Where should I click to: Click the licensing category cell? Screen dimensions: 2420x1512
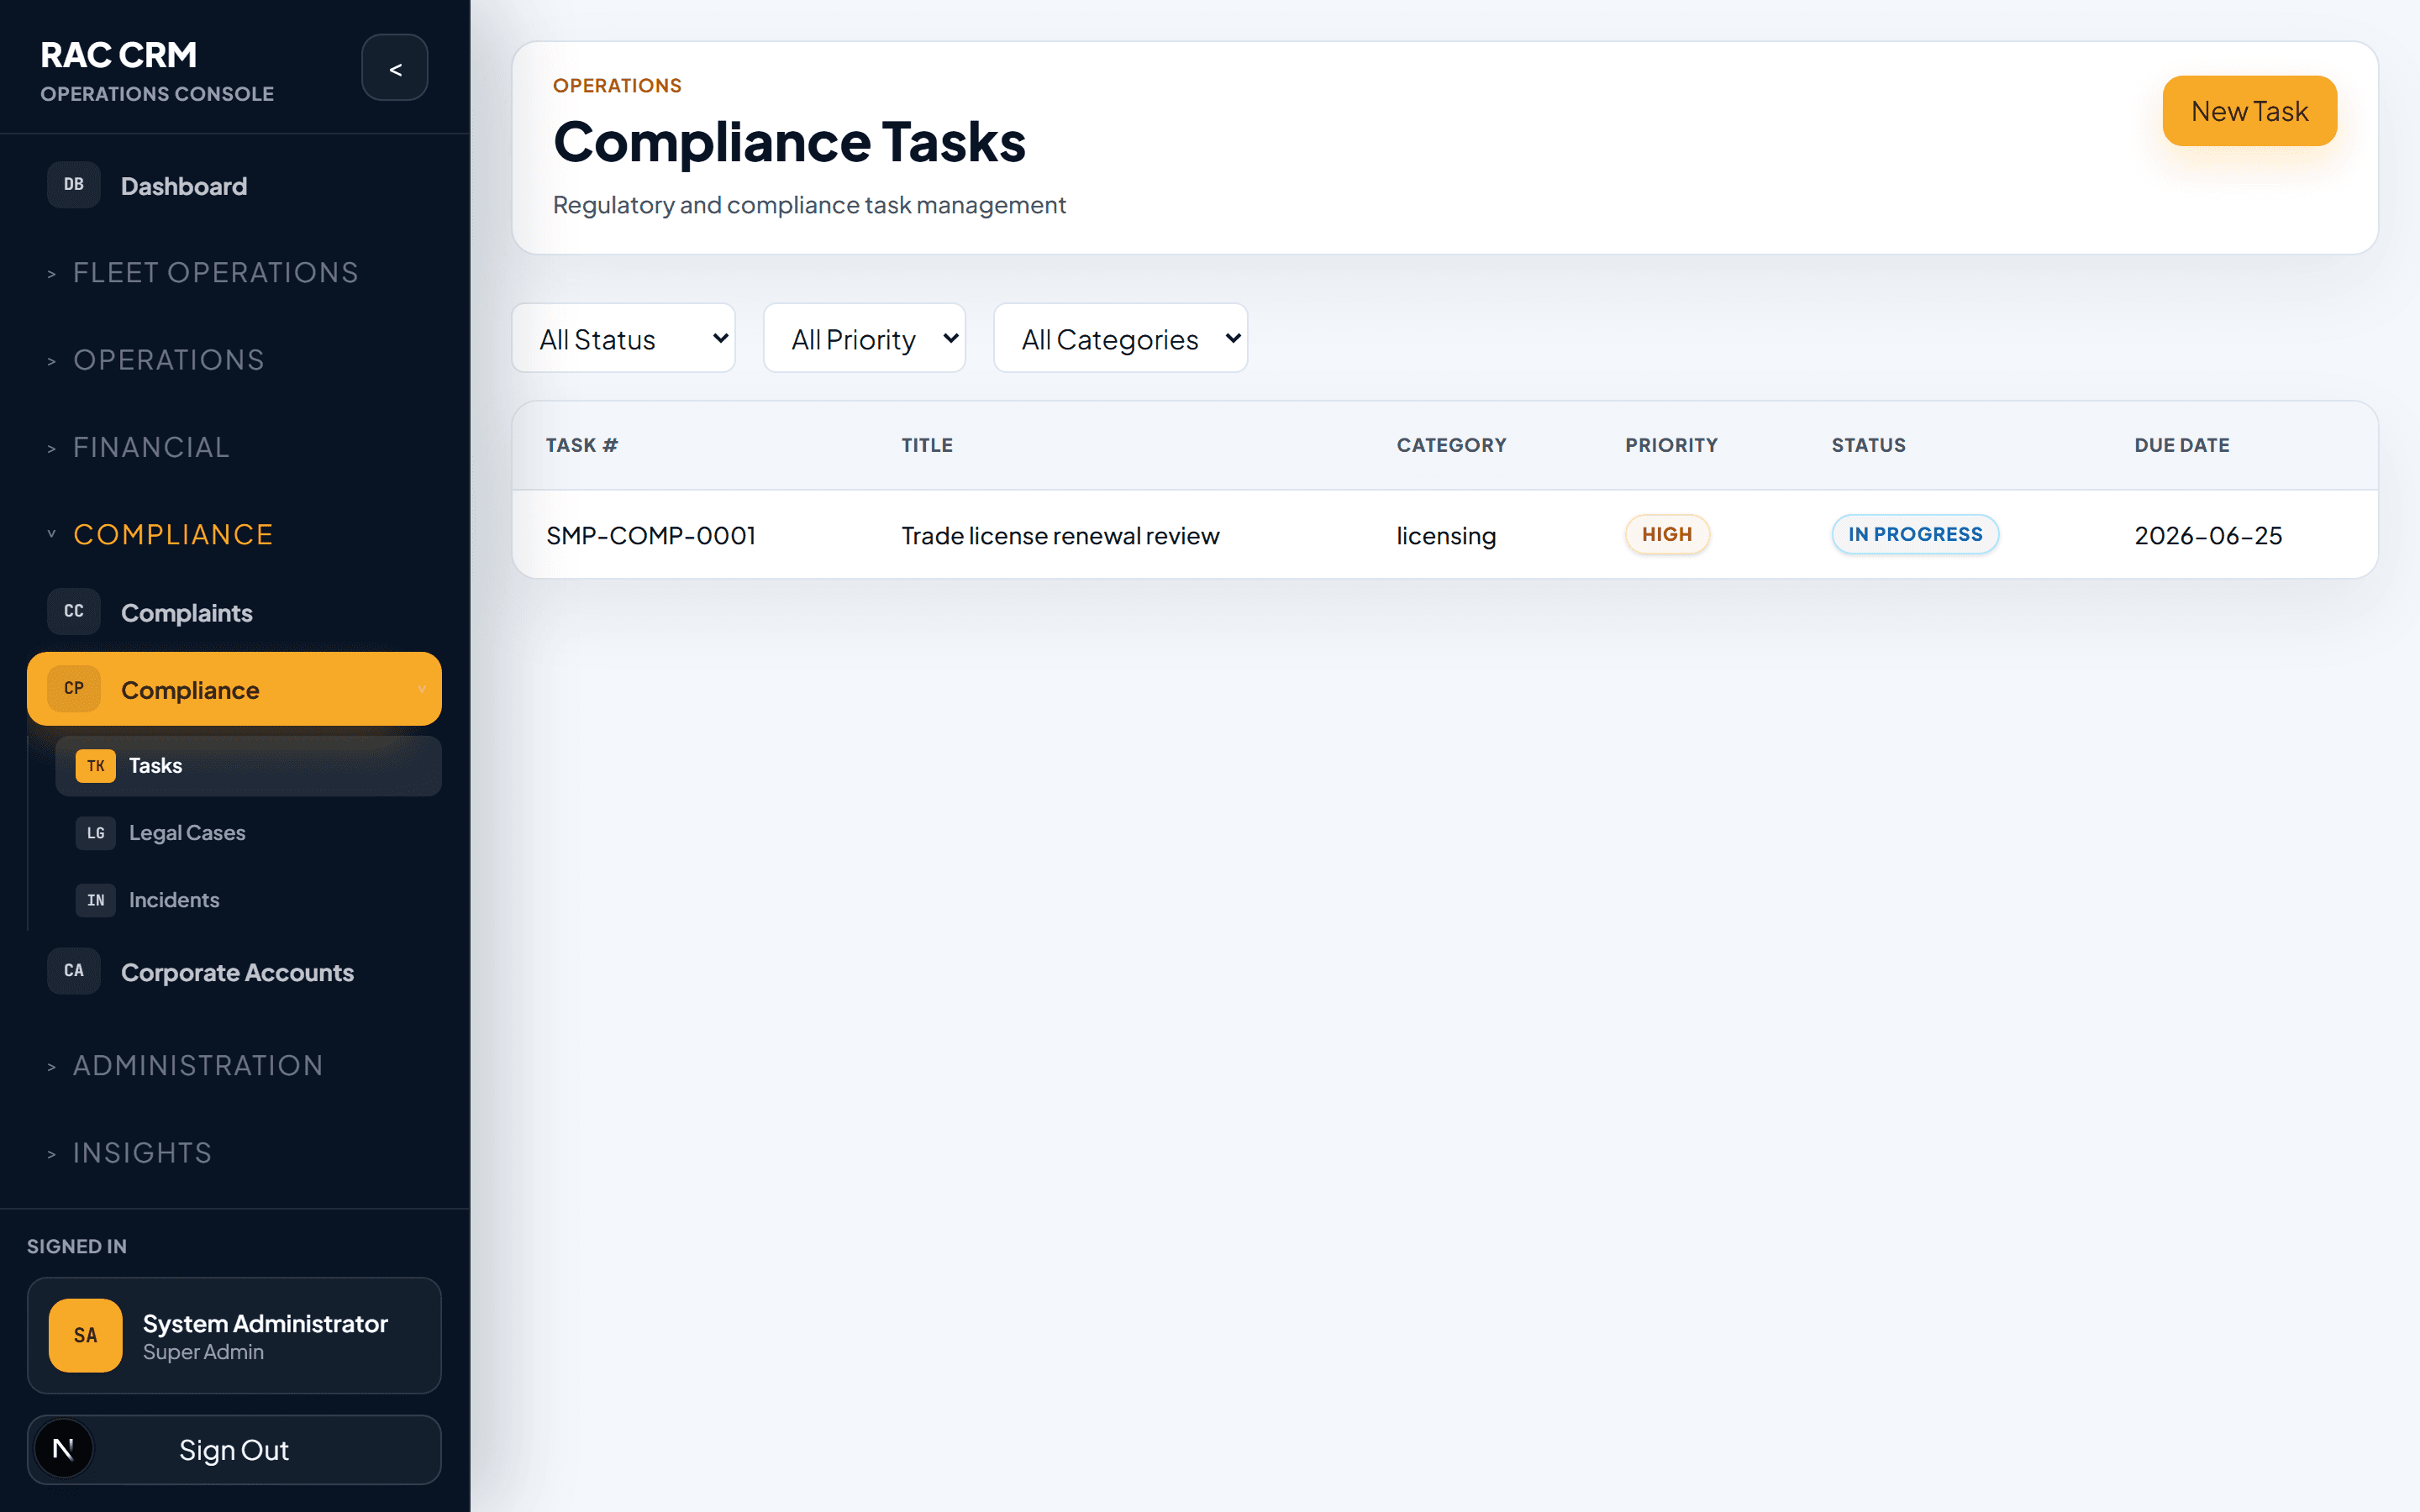tap(1446, 535)
